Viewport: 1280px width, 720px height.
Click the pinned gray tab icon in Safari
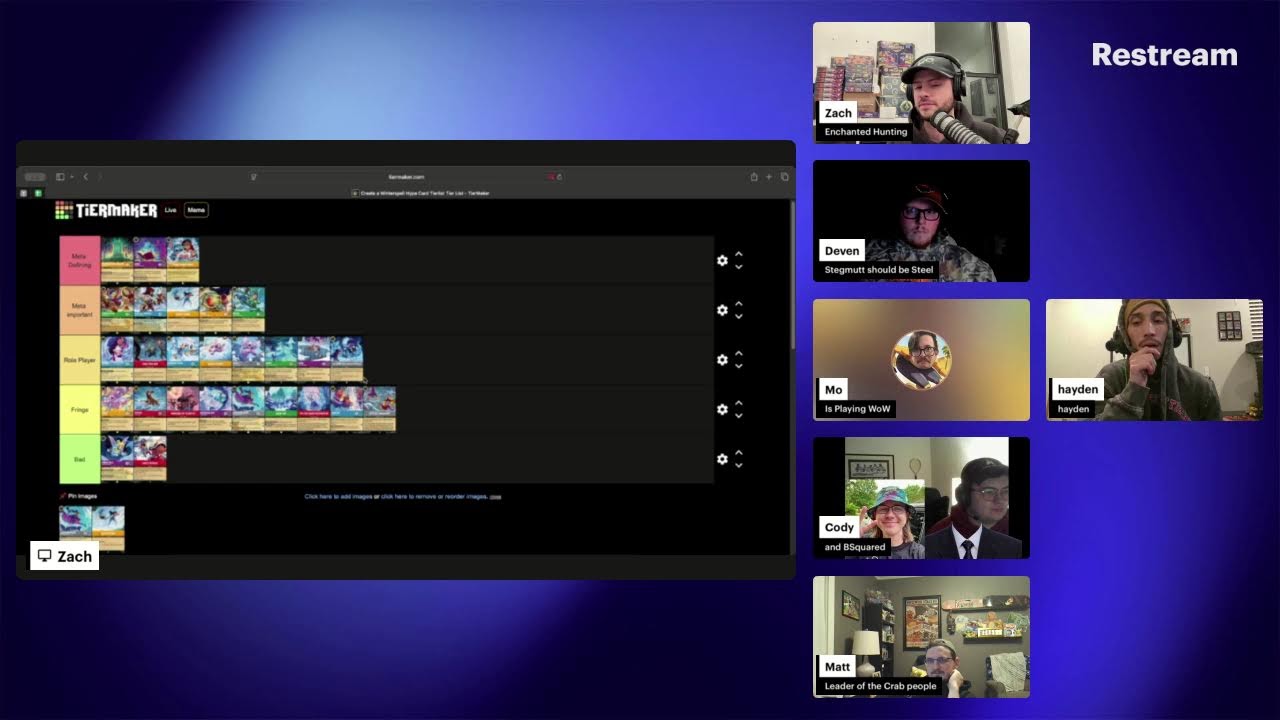(x=24, y=193)
